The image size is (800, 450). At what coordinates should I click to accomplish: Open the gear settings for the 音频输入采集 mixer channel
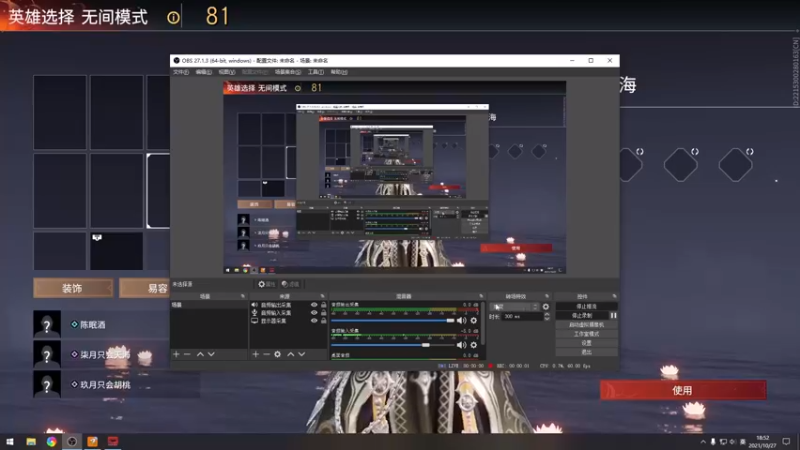(x=473, y=345)
